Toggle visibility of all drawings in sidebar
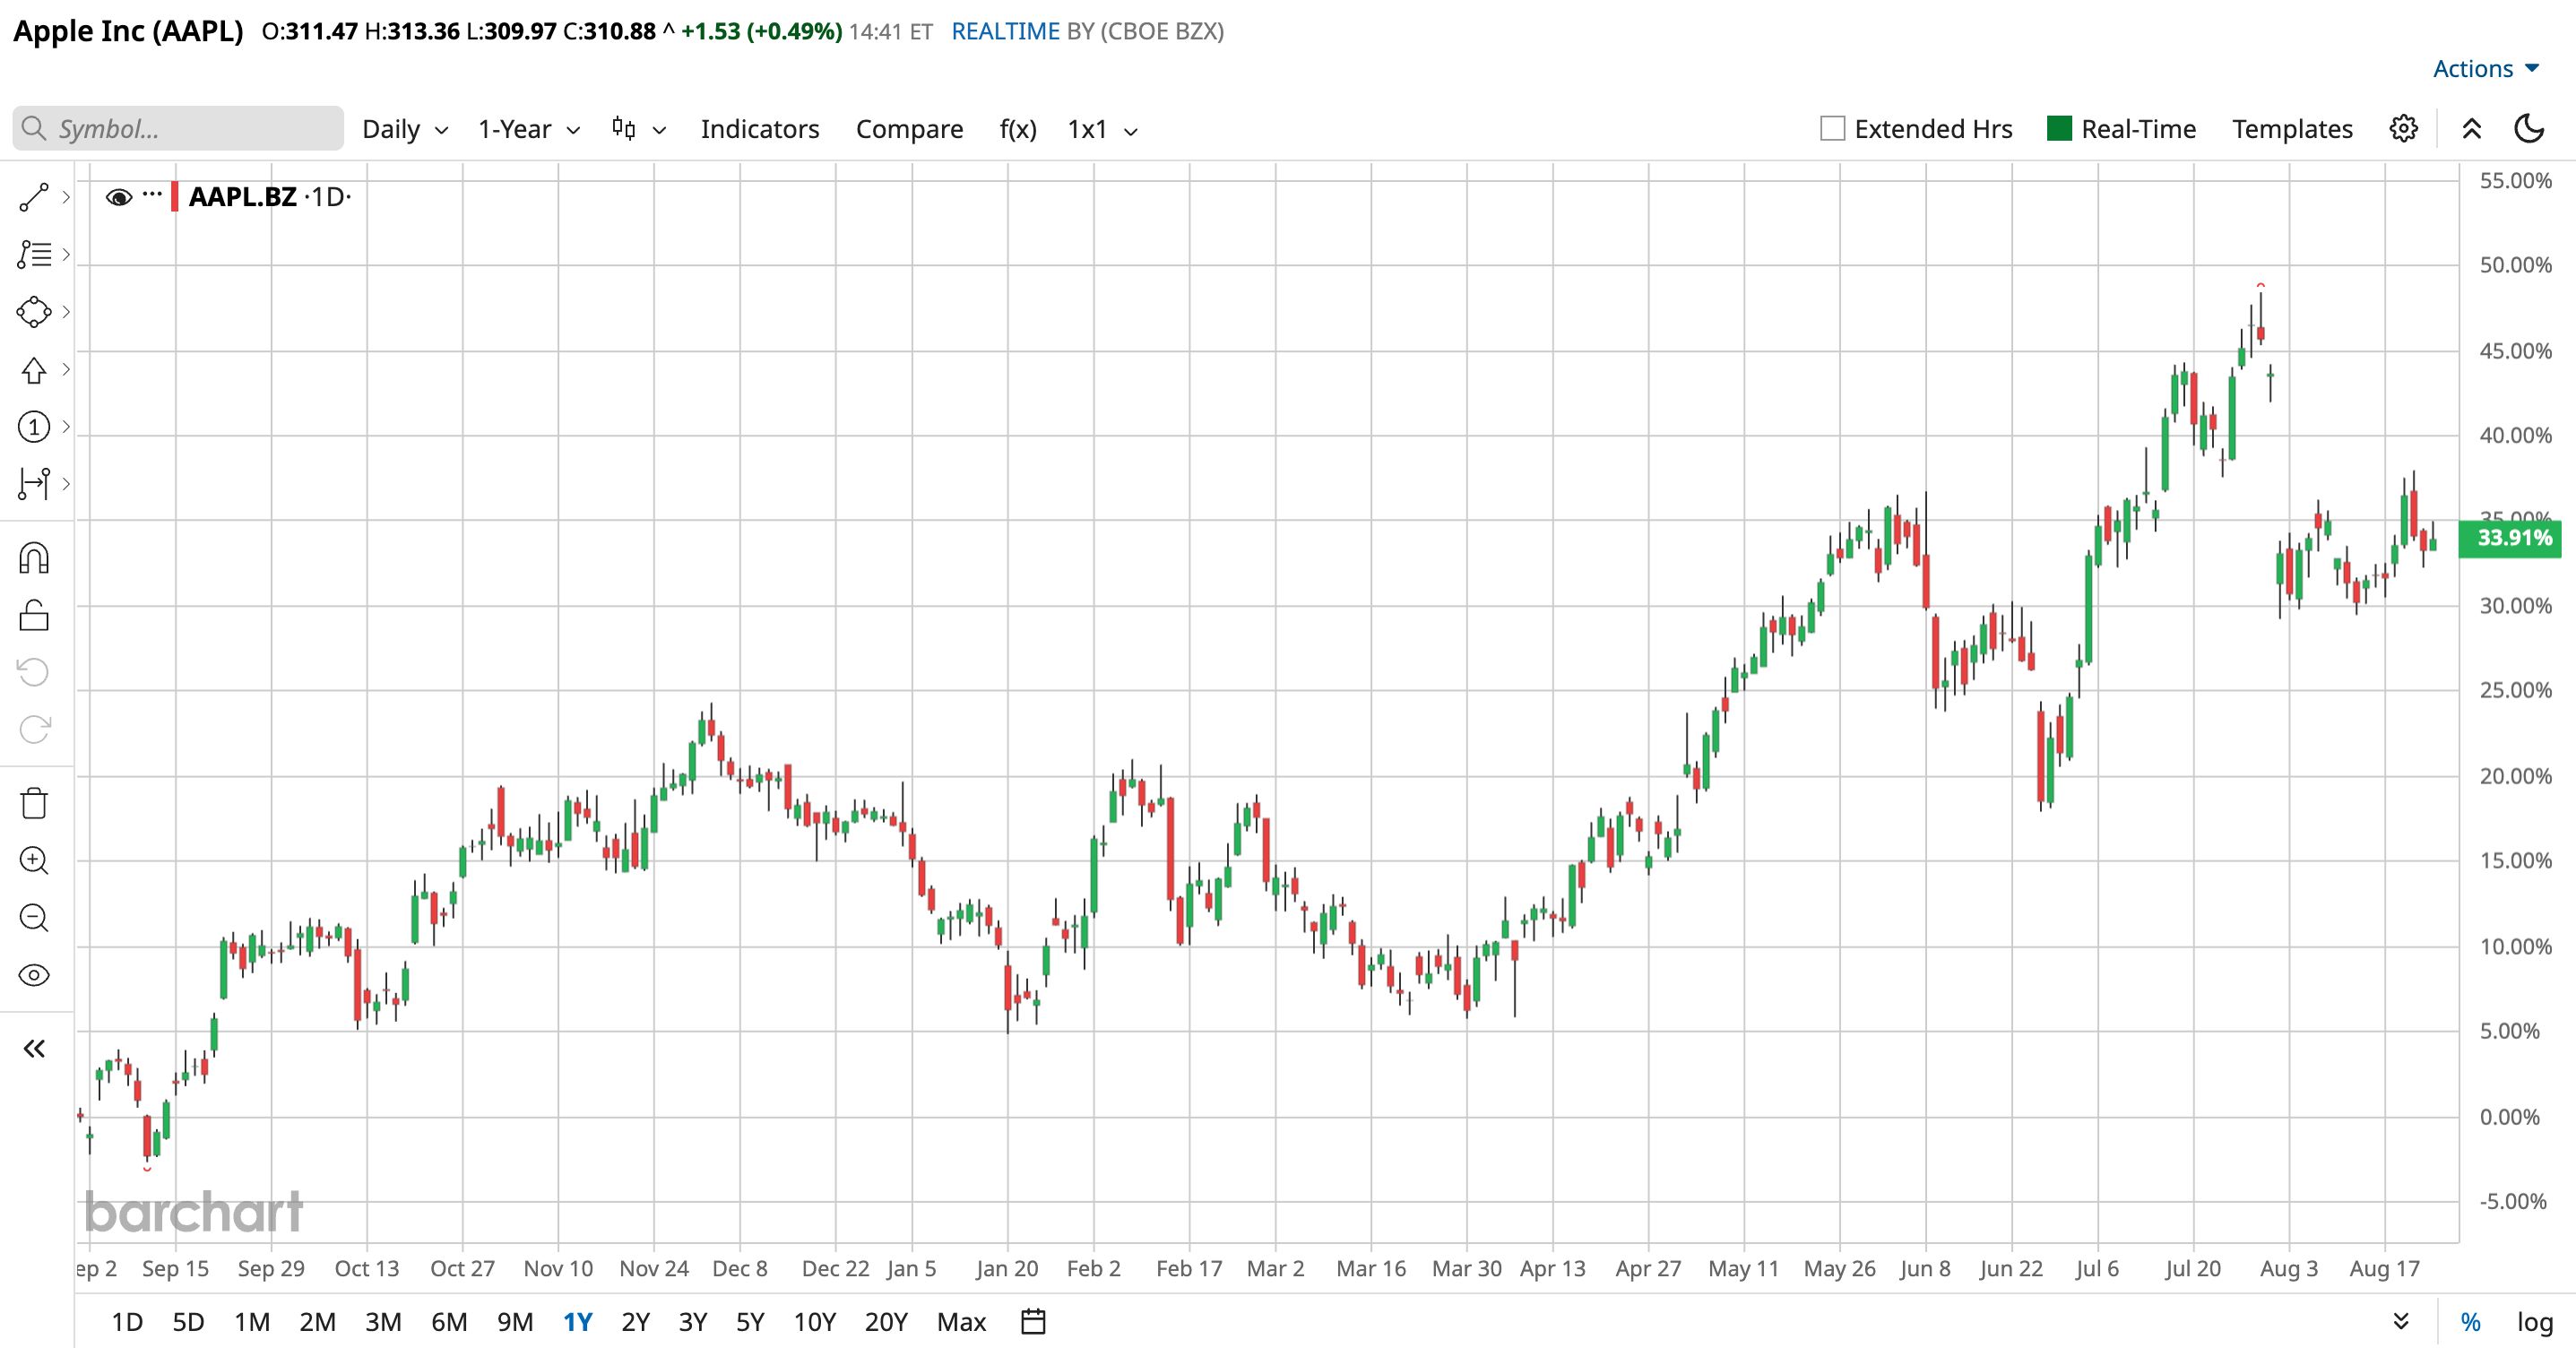The height and width of the screenshot is (1348, 2576). click(x=34, y=975)
